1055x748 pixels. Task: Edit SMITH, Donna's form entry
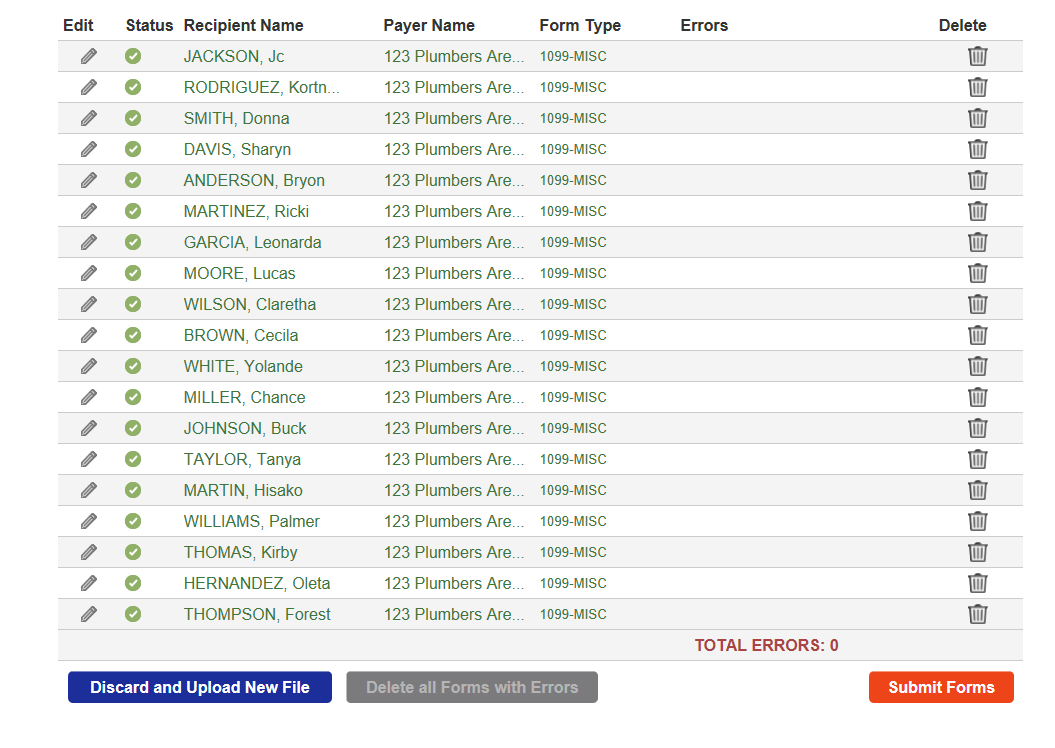[x=89, y=118]
